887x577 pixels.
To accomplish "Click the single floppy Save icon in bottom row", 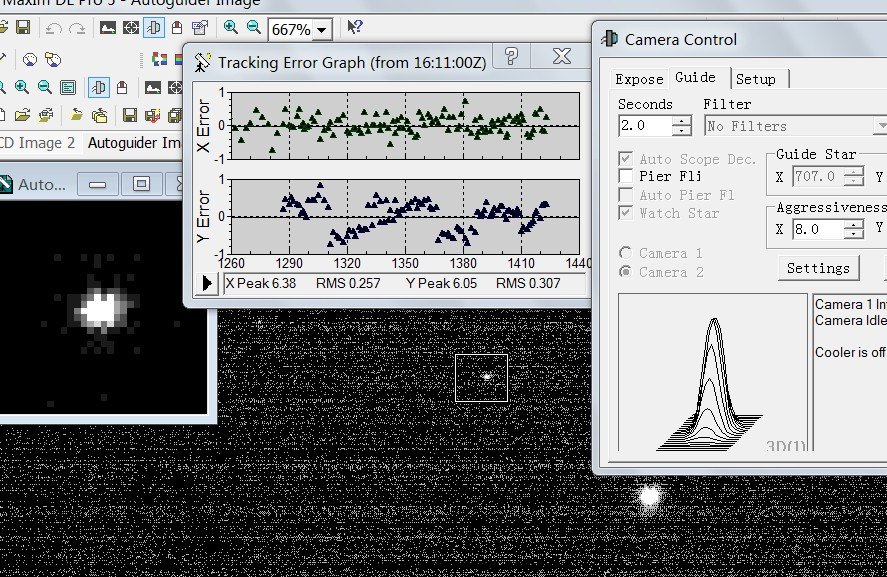I will coord(130,115).
